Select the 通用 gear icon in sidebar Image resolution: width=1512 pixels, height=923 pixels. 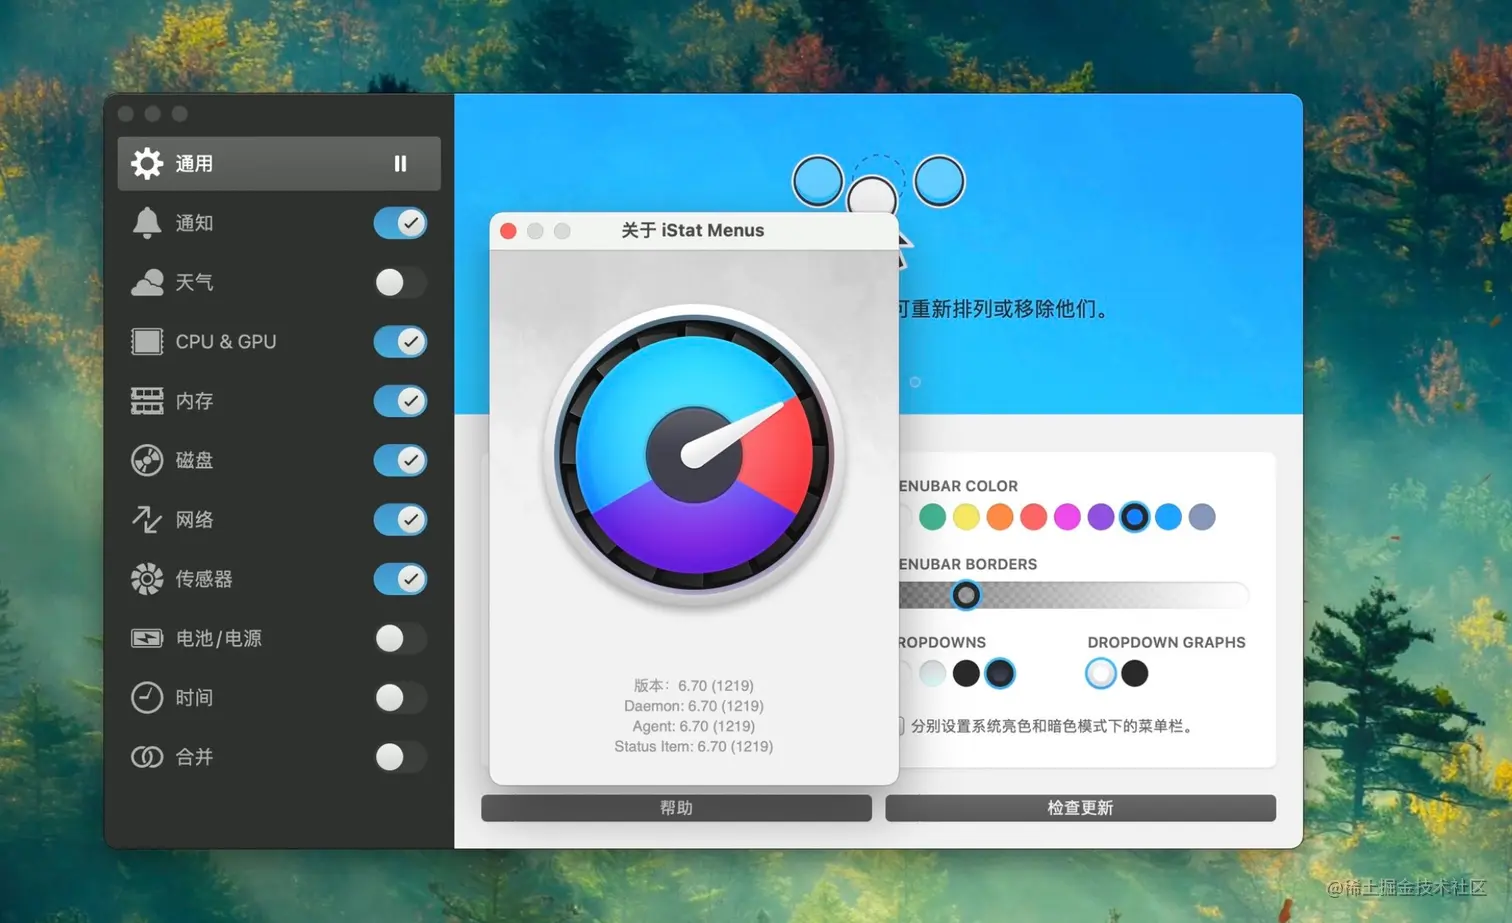(x=147, y=163)
